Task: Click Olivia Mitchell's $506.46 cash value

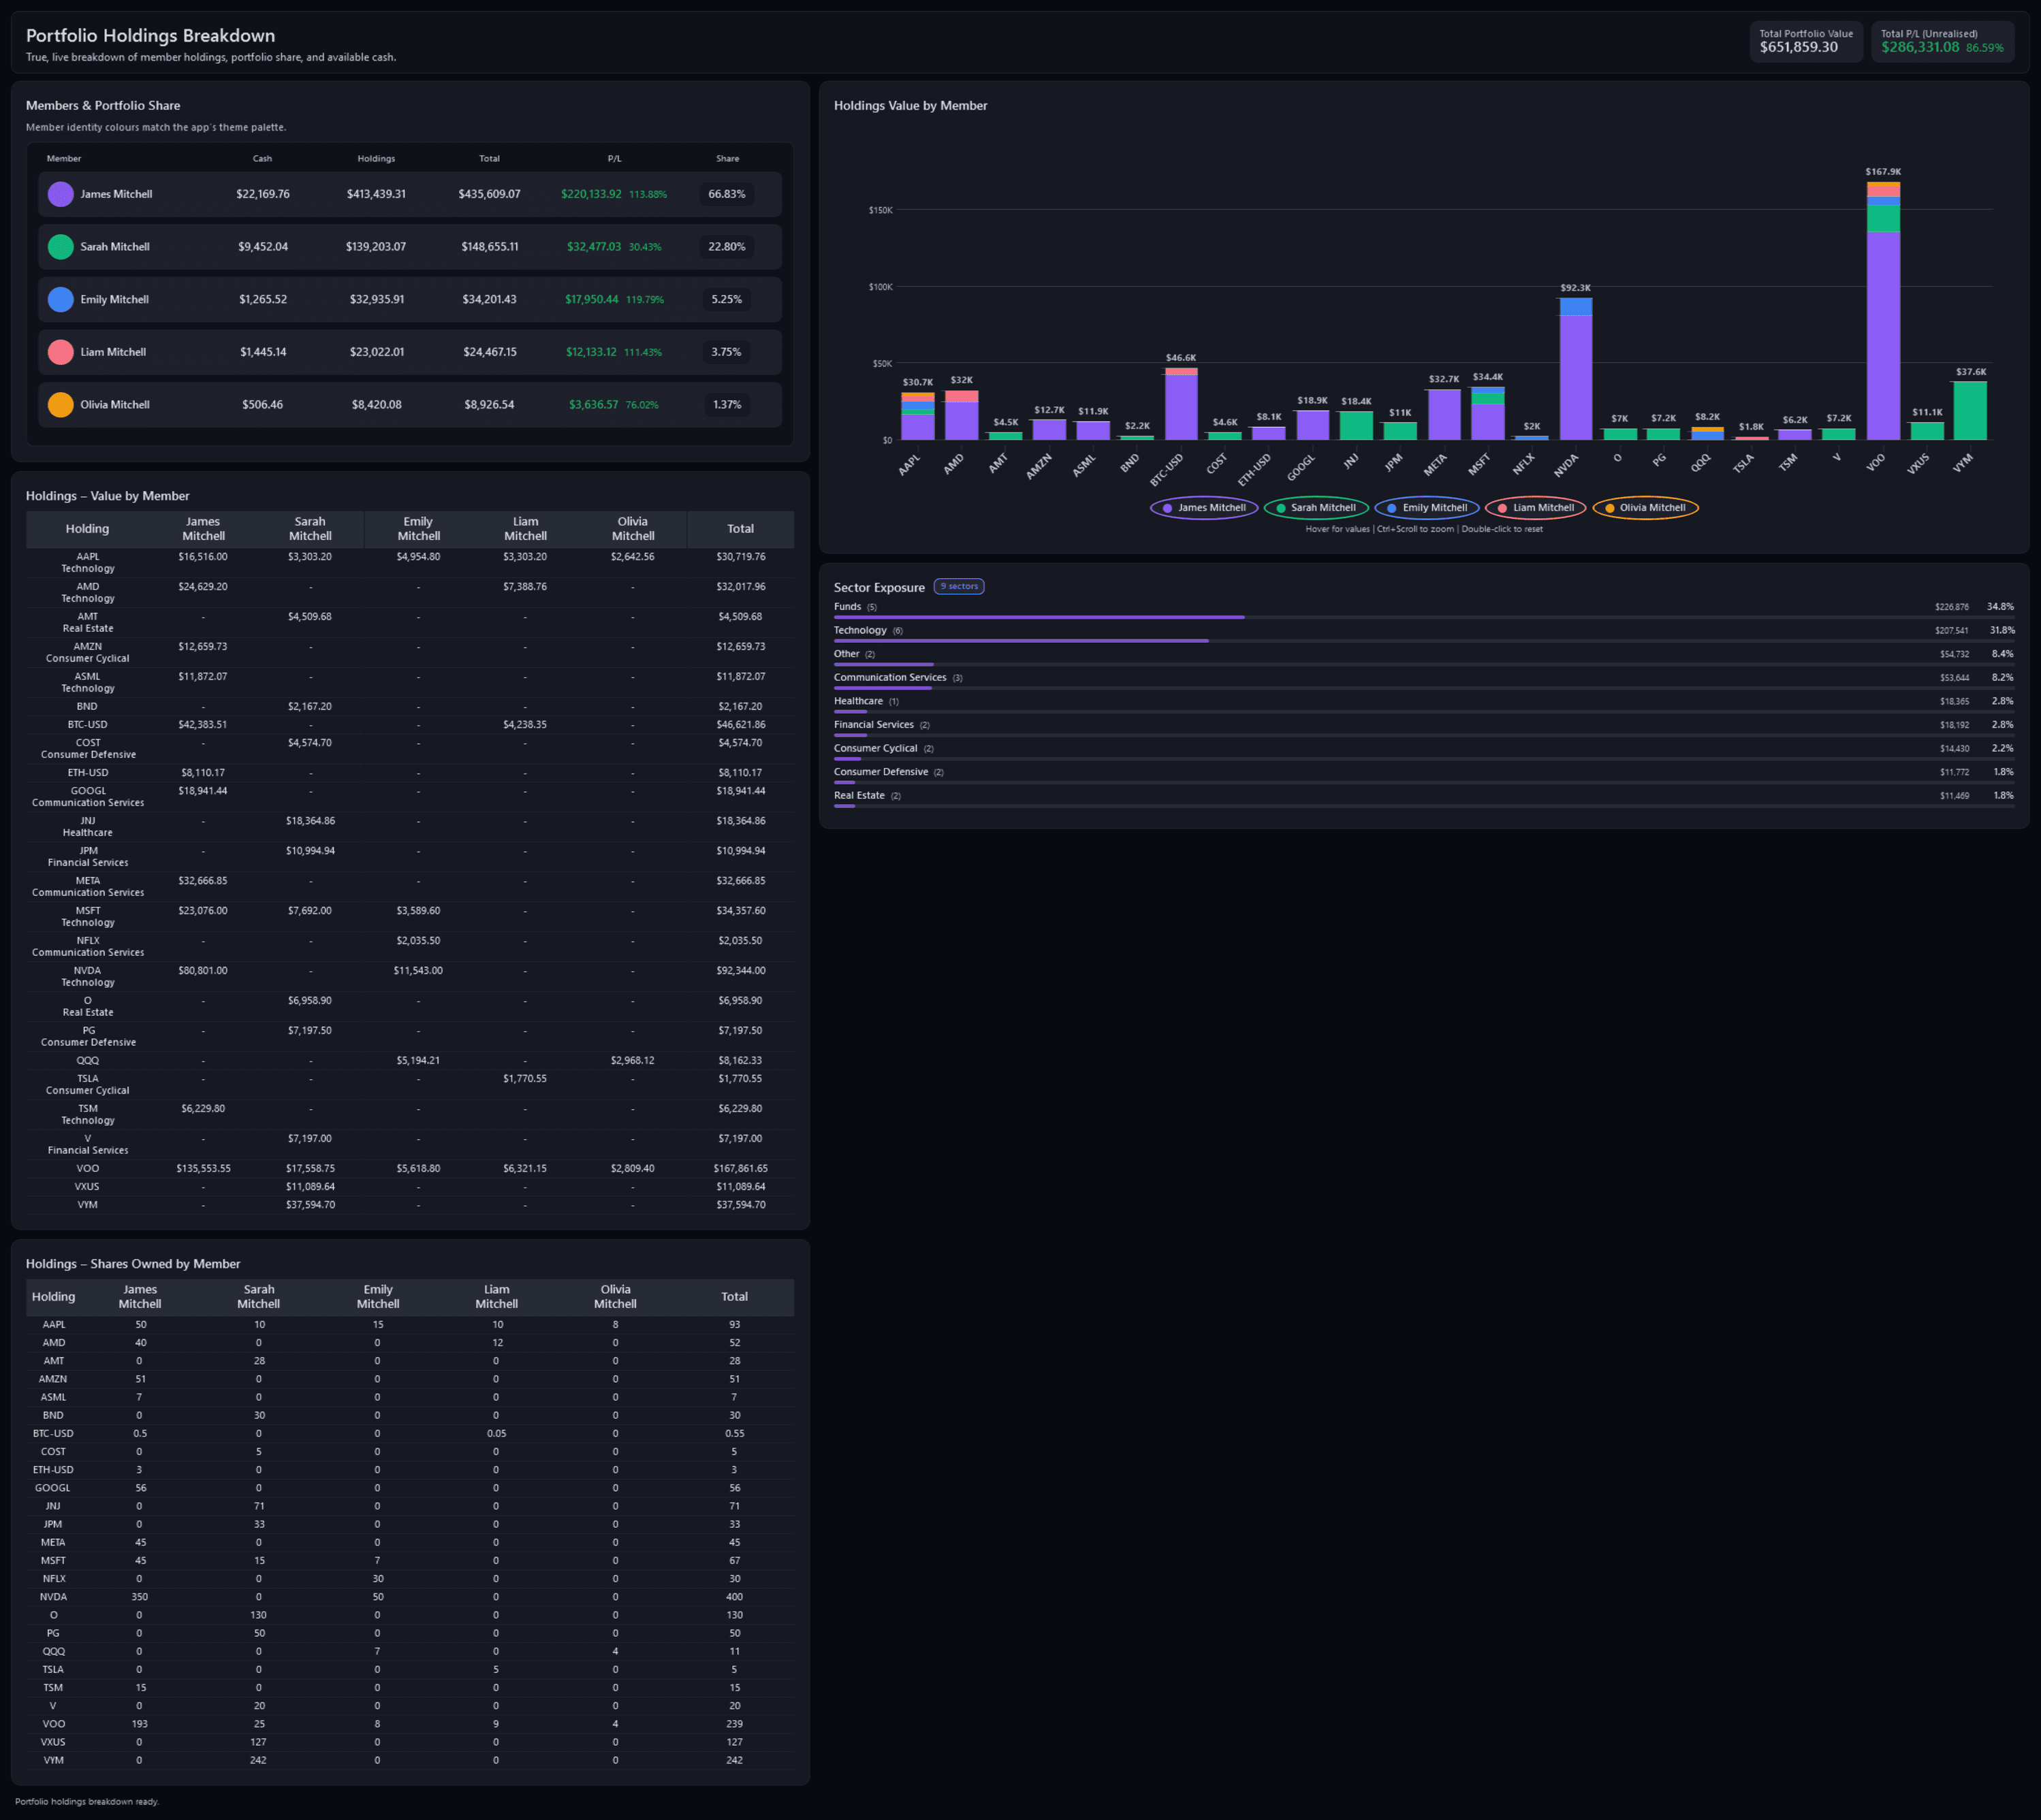Action: point(262,405)
